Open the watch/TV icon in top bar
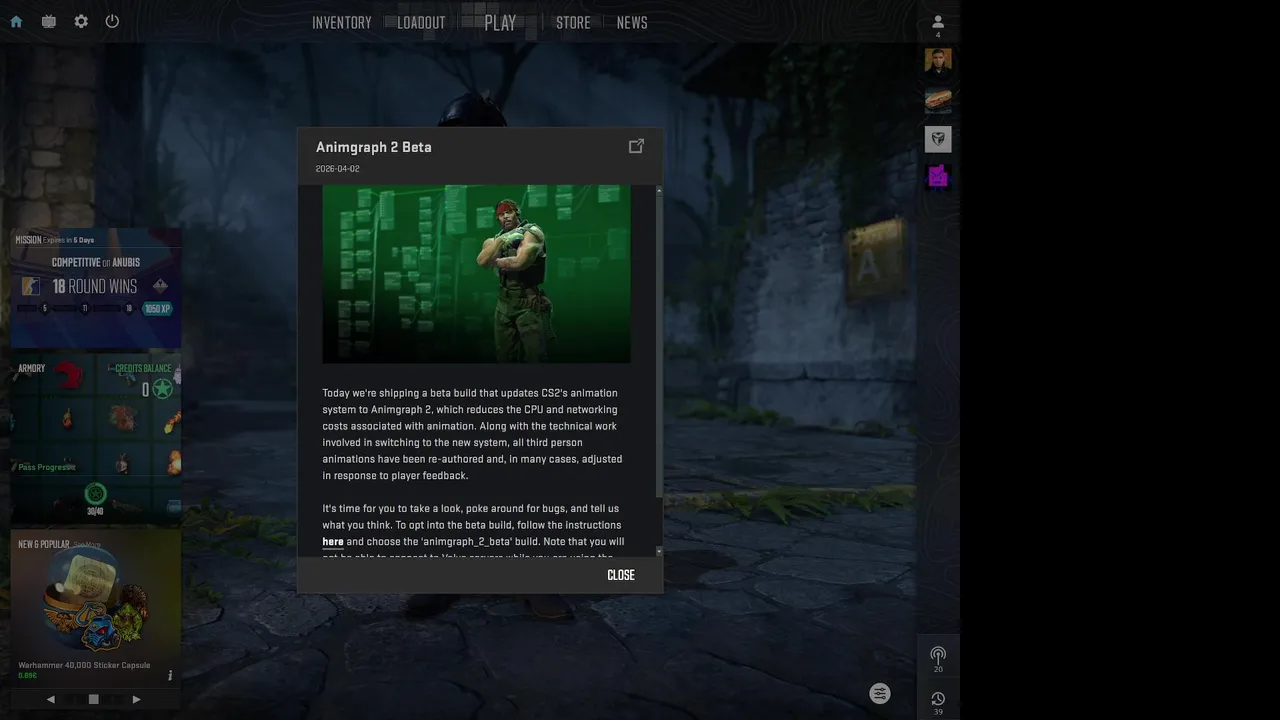The height and width of the screenshot is (720, 1280). pos(49,21)
